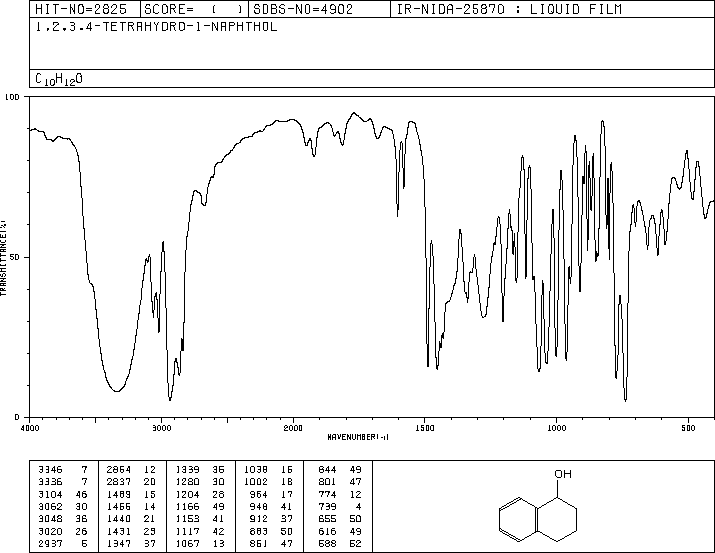Viewport: 715px width, 553px height.
Task: Select peak table entry 1153
Action: coord(187,519)
